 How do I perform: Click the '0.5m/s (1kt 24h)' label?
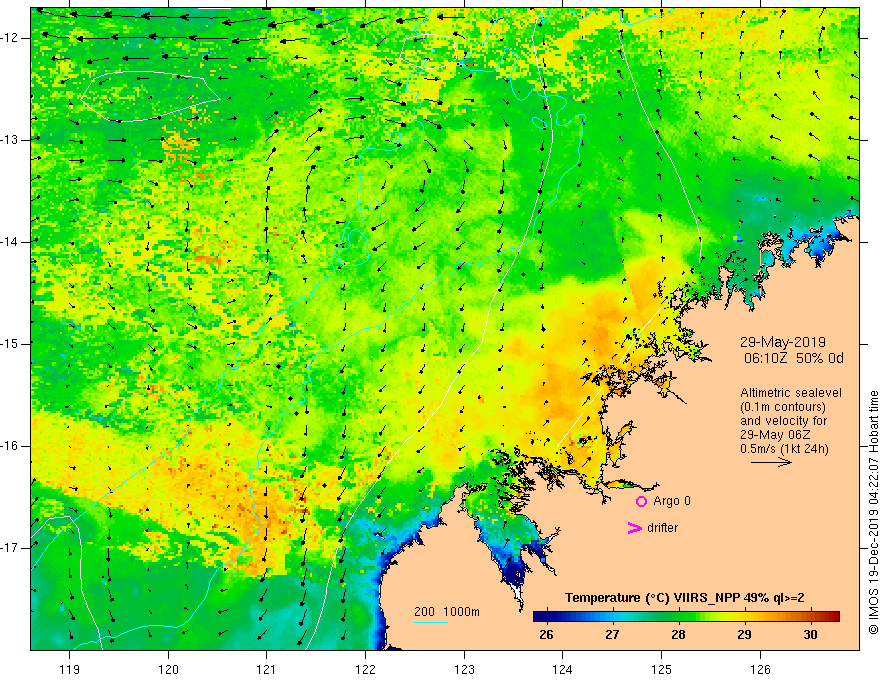click(784, 448)
